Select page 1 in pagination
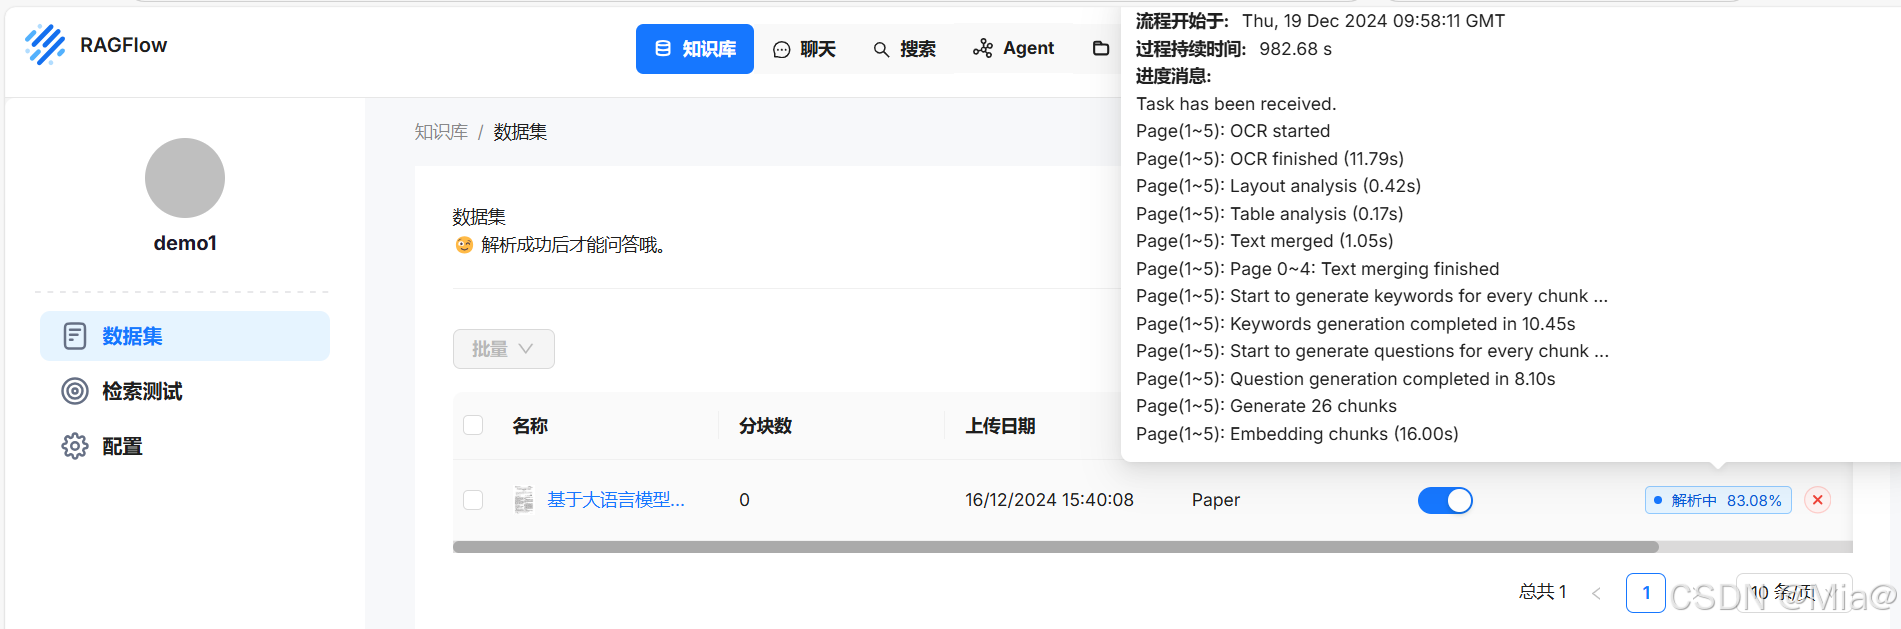 (x=1646, y=593)
